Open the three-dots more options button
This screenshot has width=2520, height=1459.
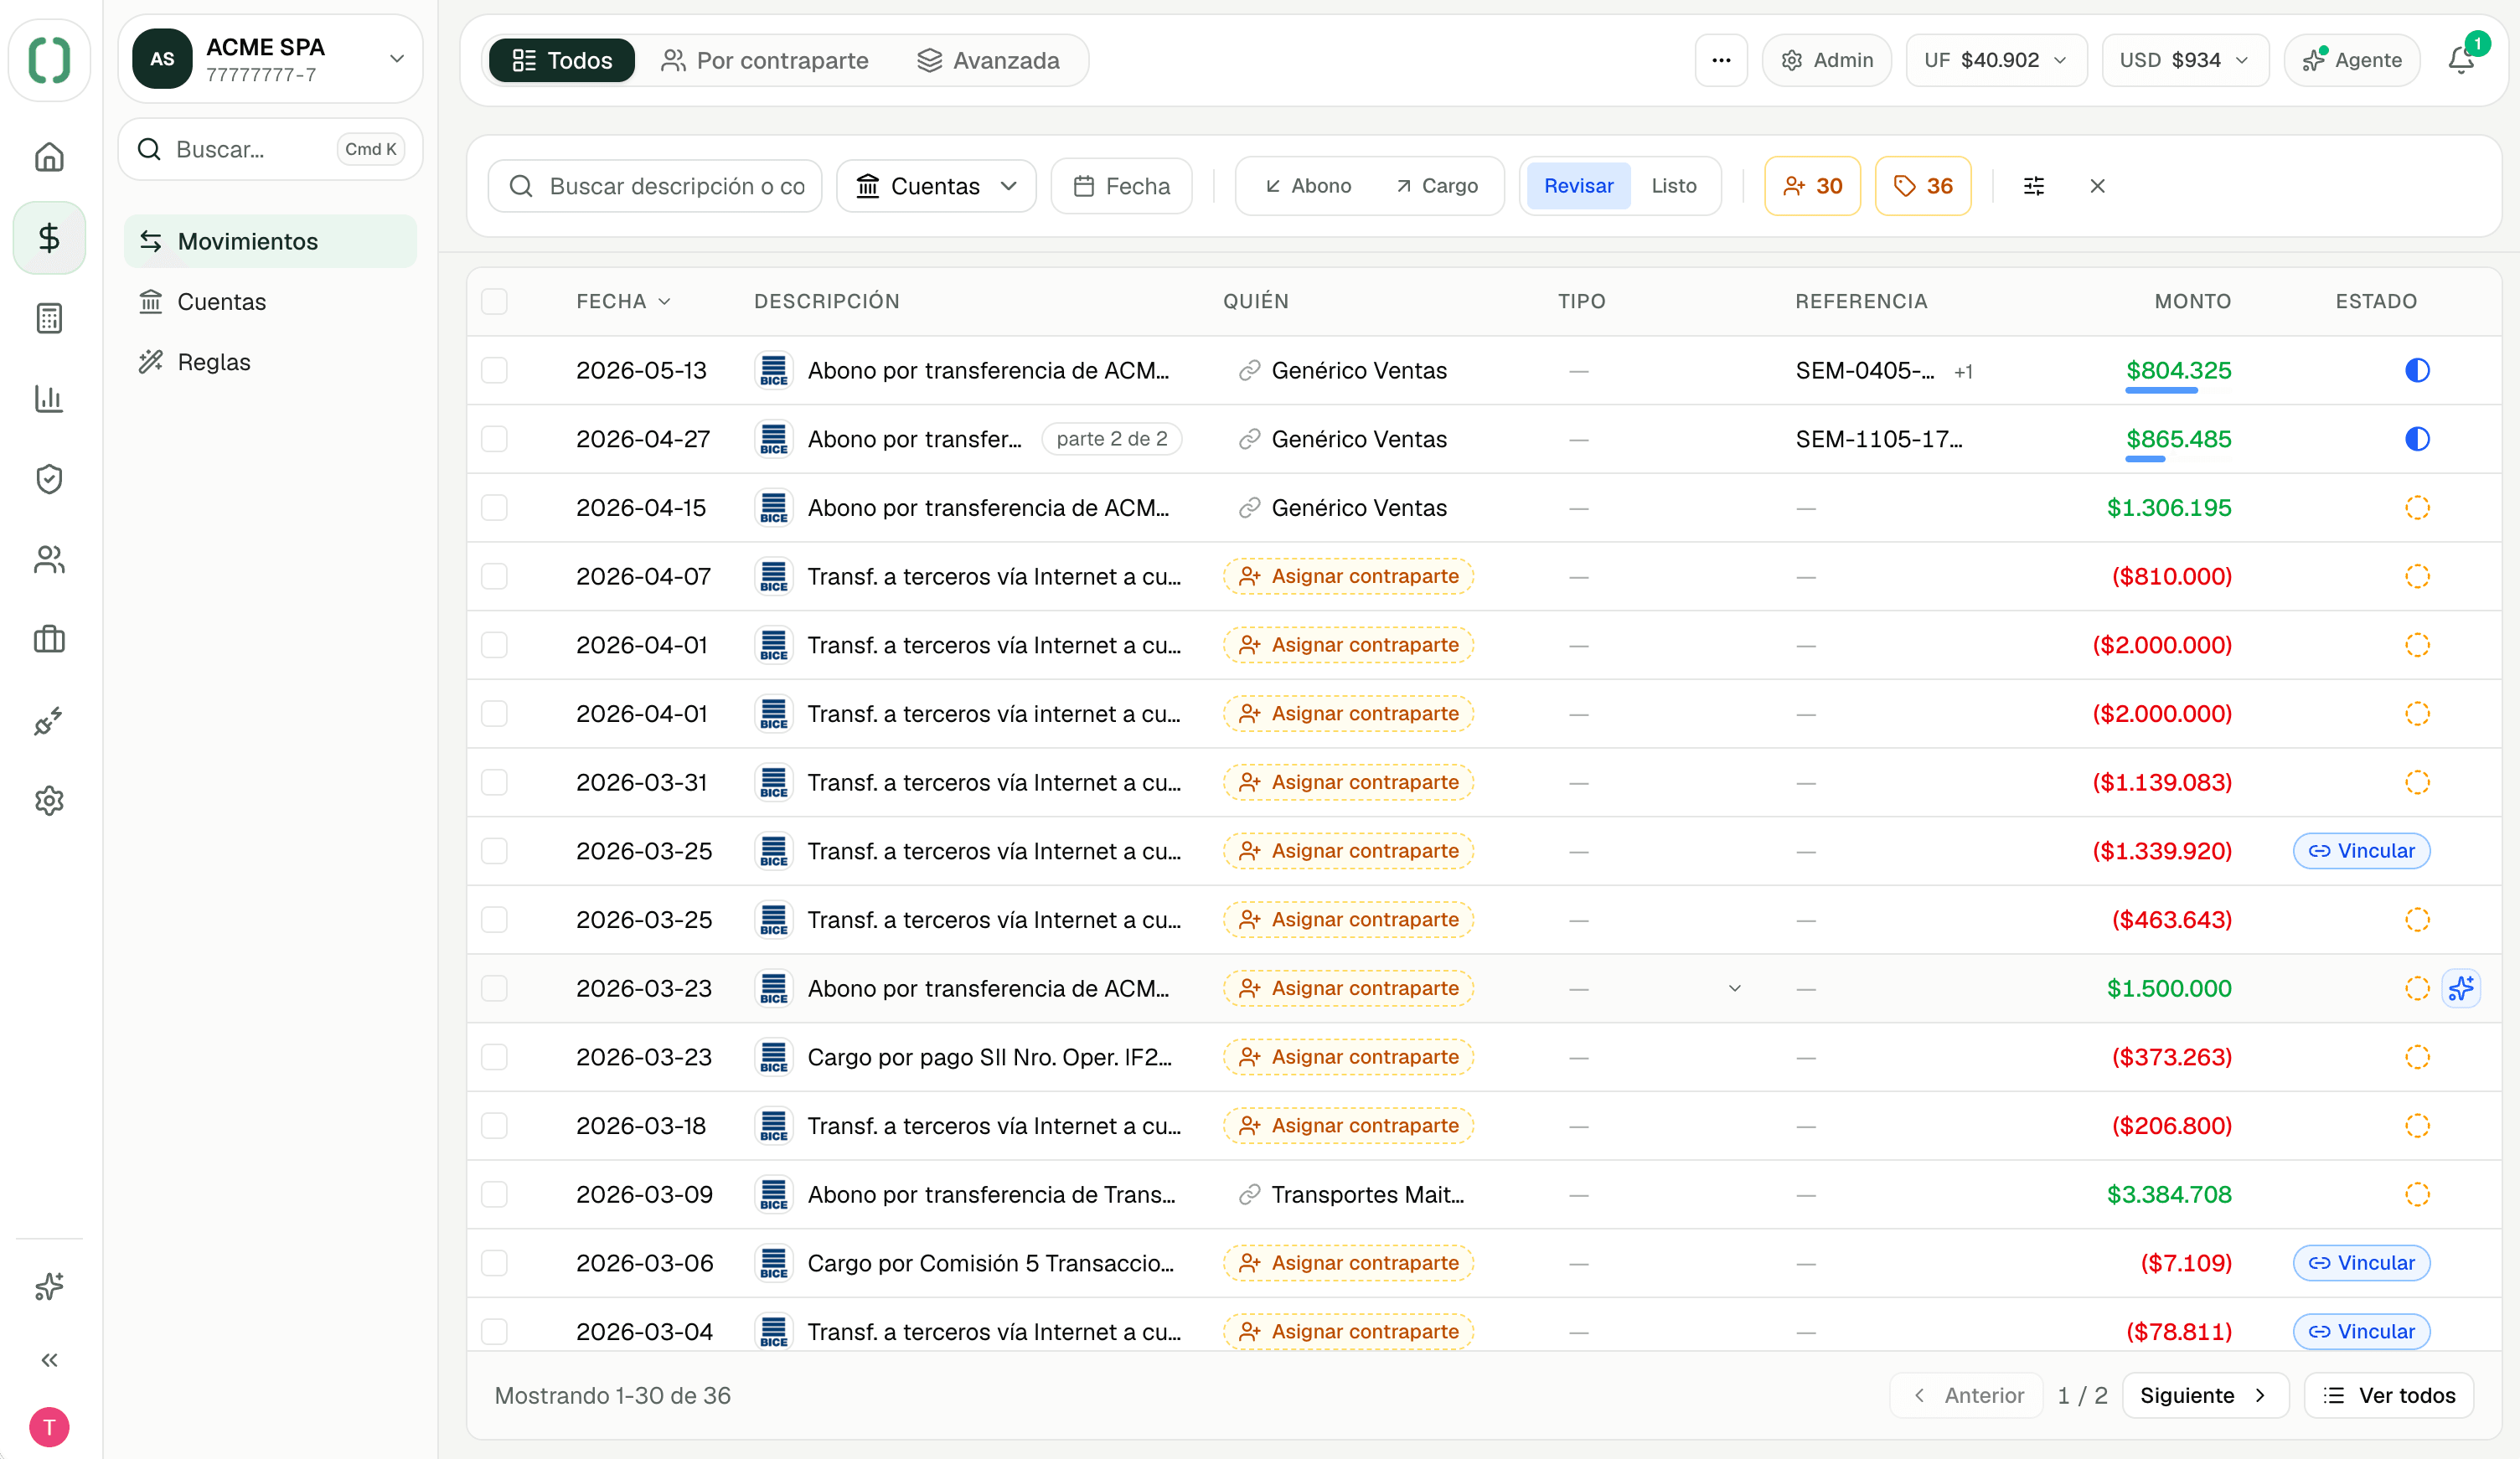tap(1721, 60)
